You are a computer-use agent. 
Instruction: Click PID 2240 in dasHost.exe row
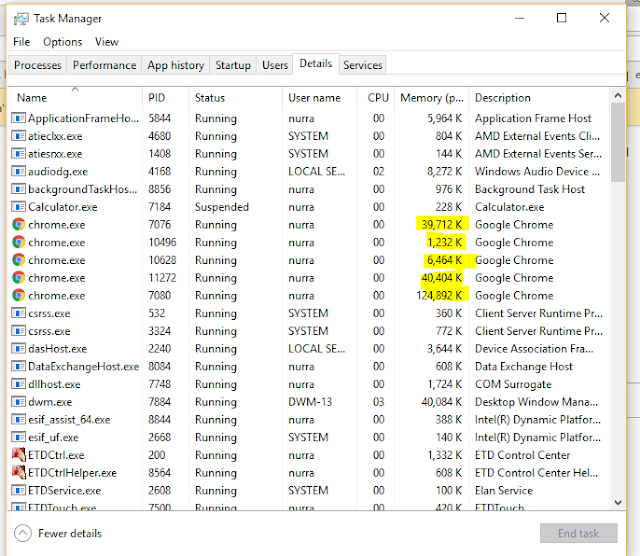[x=160, y=349]
